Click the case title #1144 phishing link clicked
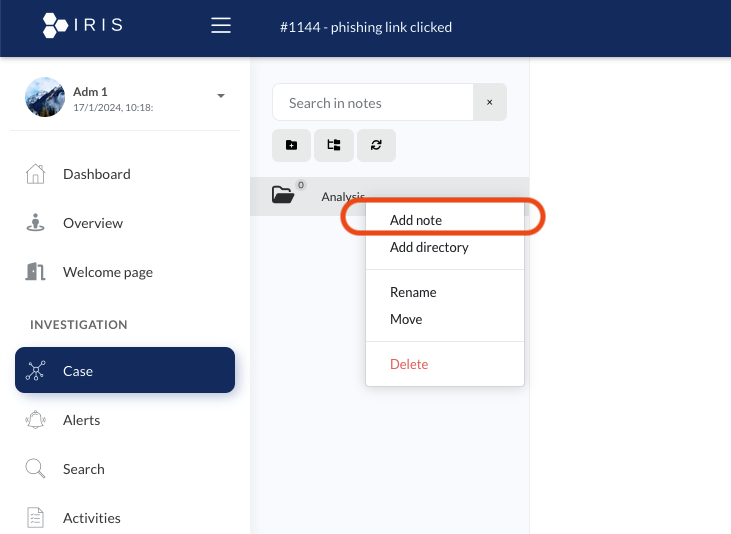 point(366,27)
